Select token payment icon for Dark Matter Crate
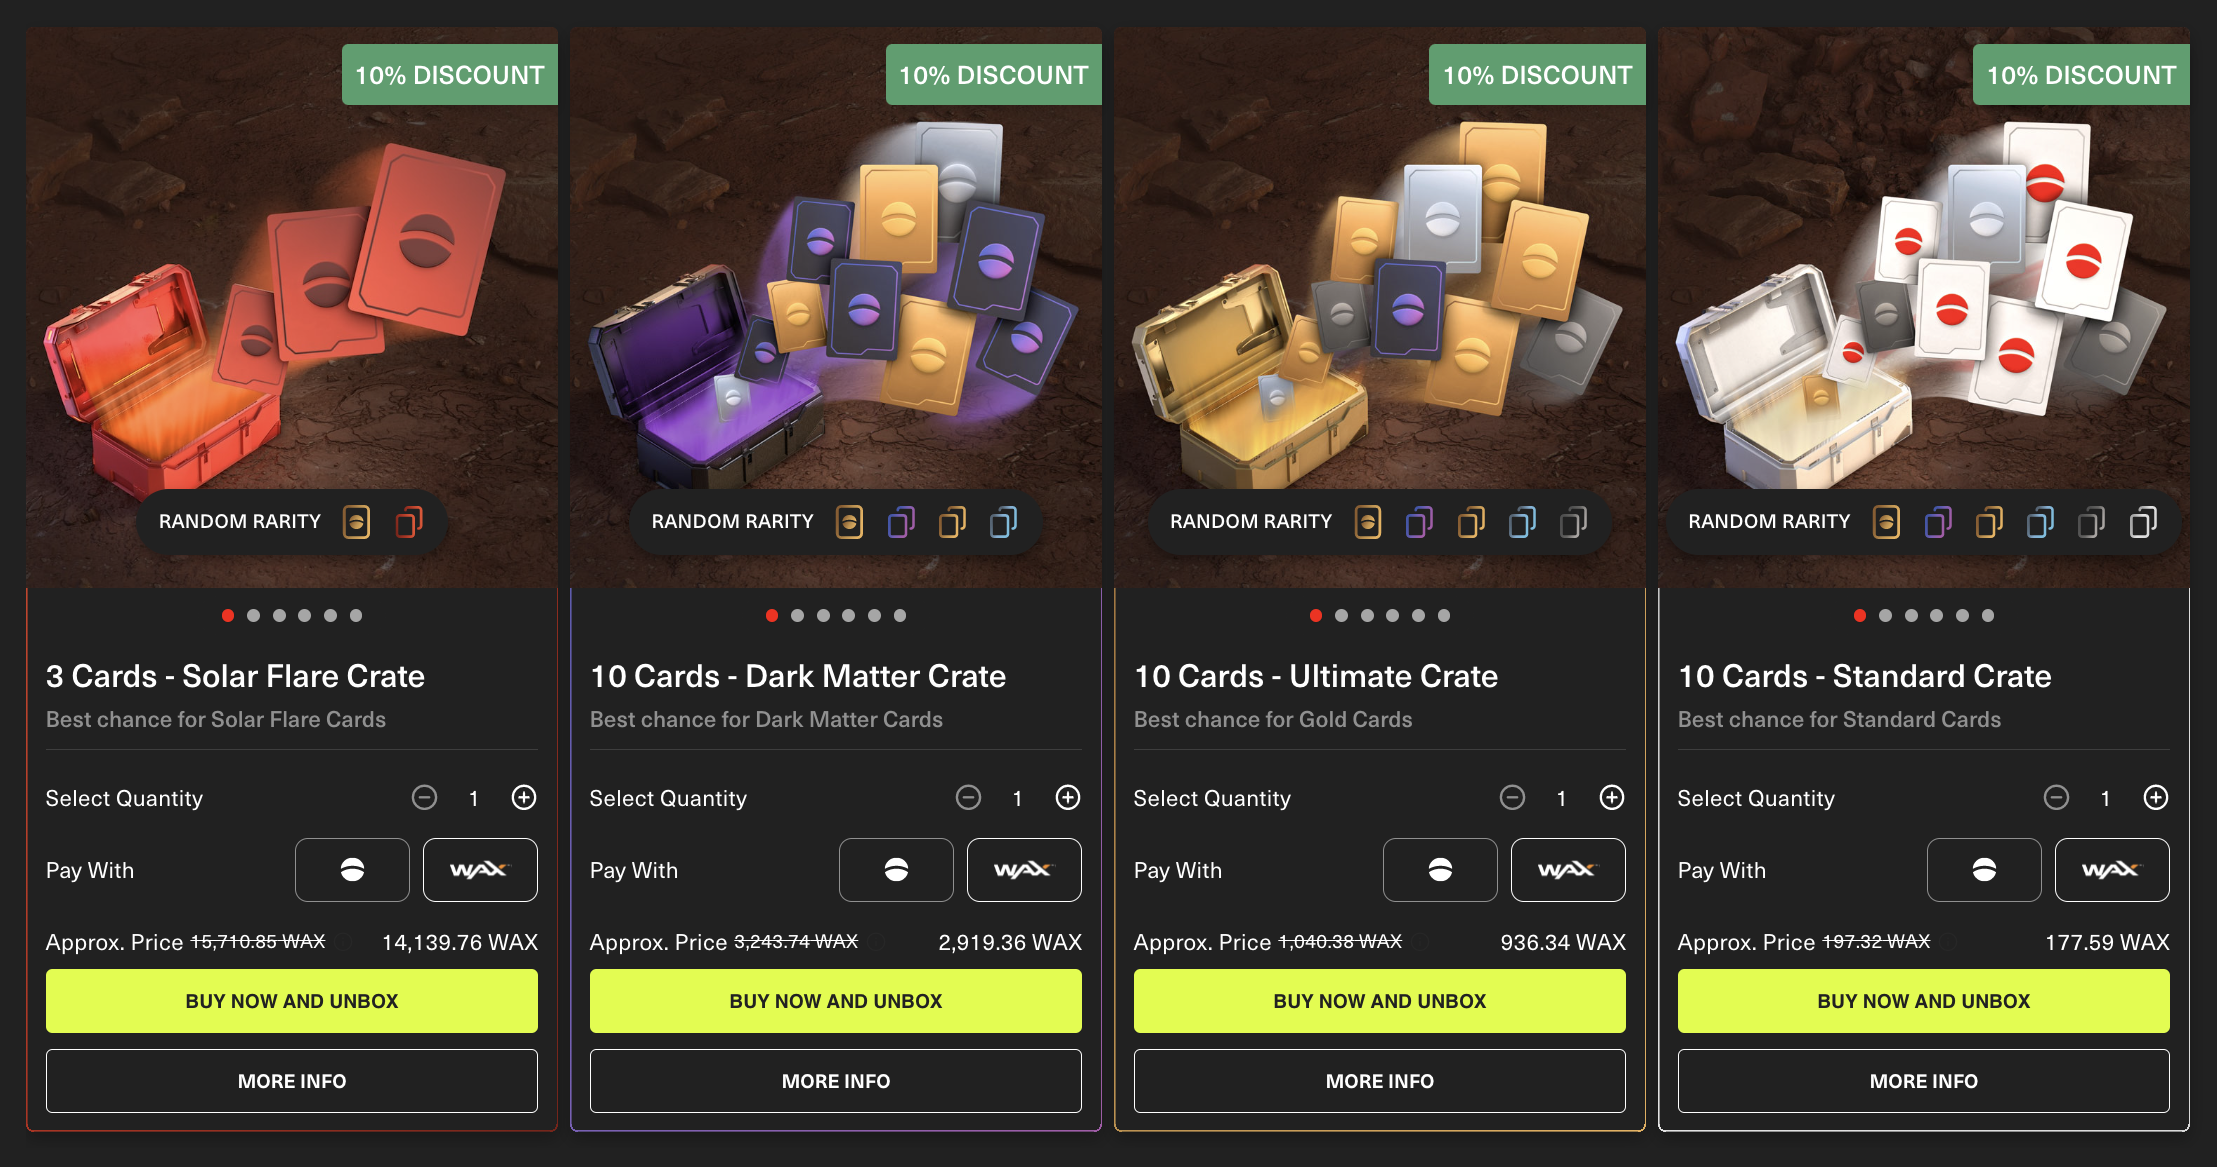 pos(896,870)
